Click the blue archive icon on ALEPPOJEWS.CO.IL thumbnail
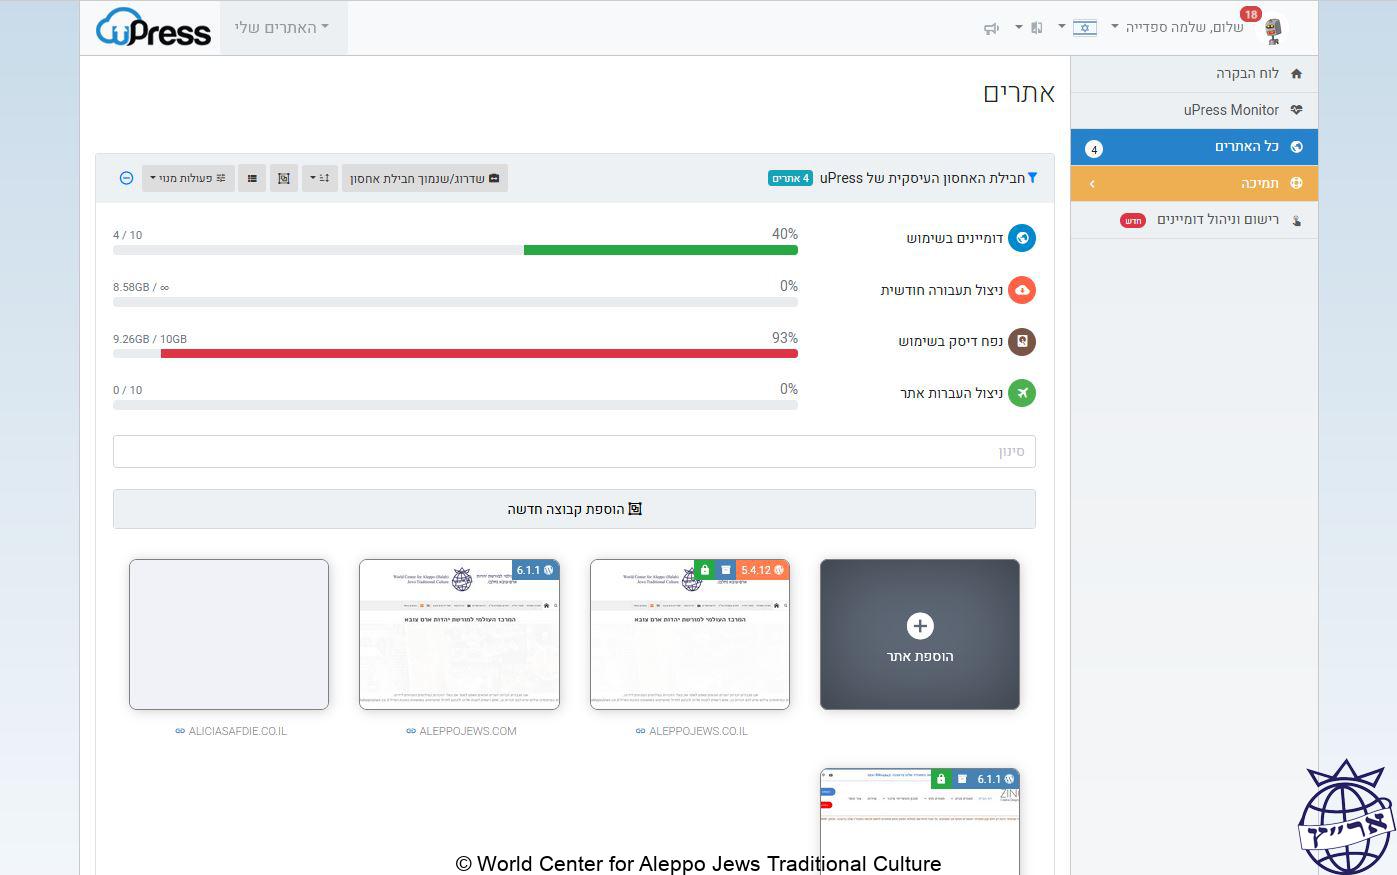 click(x=726, y=570)
